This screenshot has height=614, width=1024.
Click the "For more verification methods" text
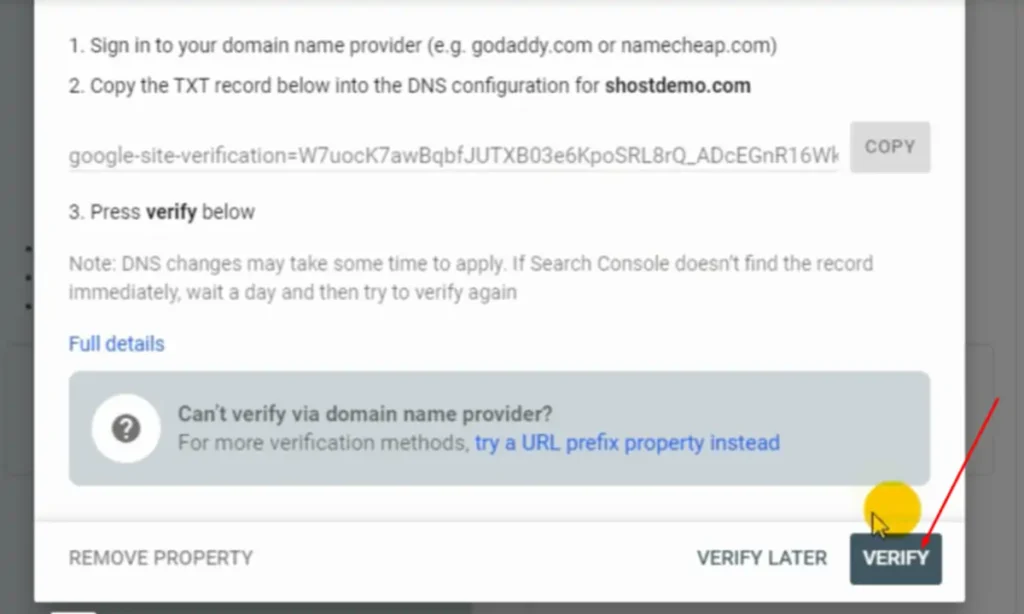(322, 442)
